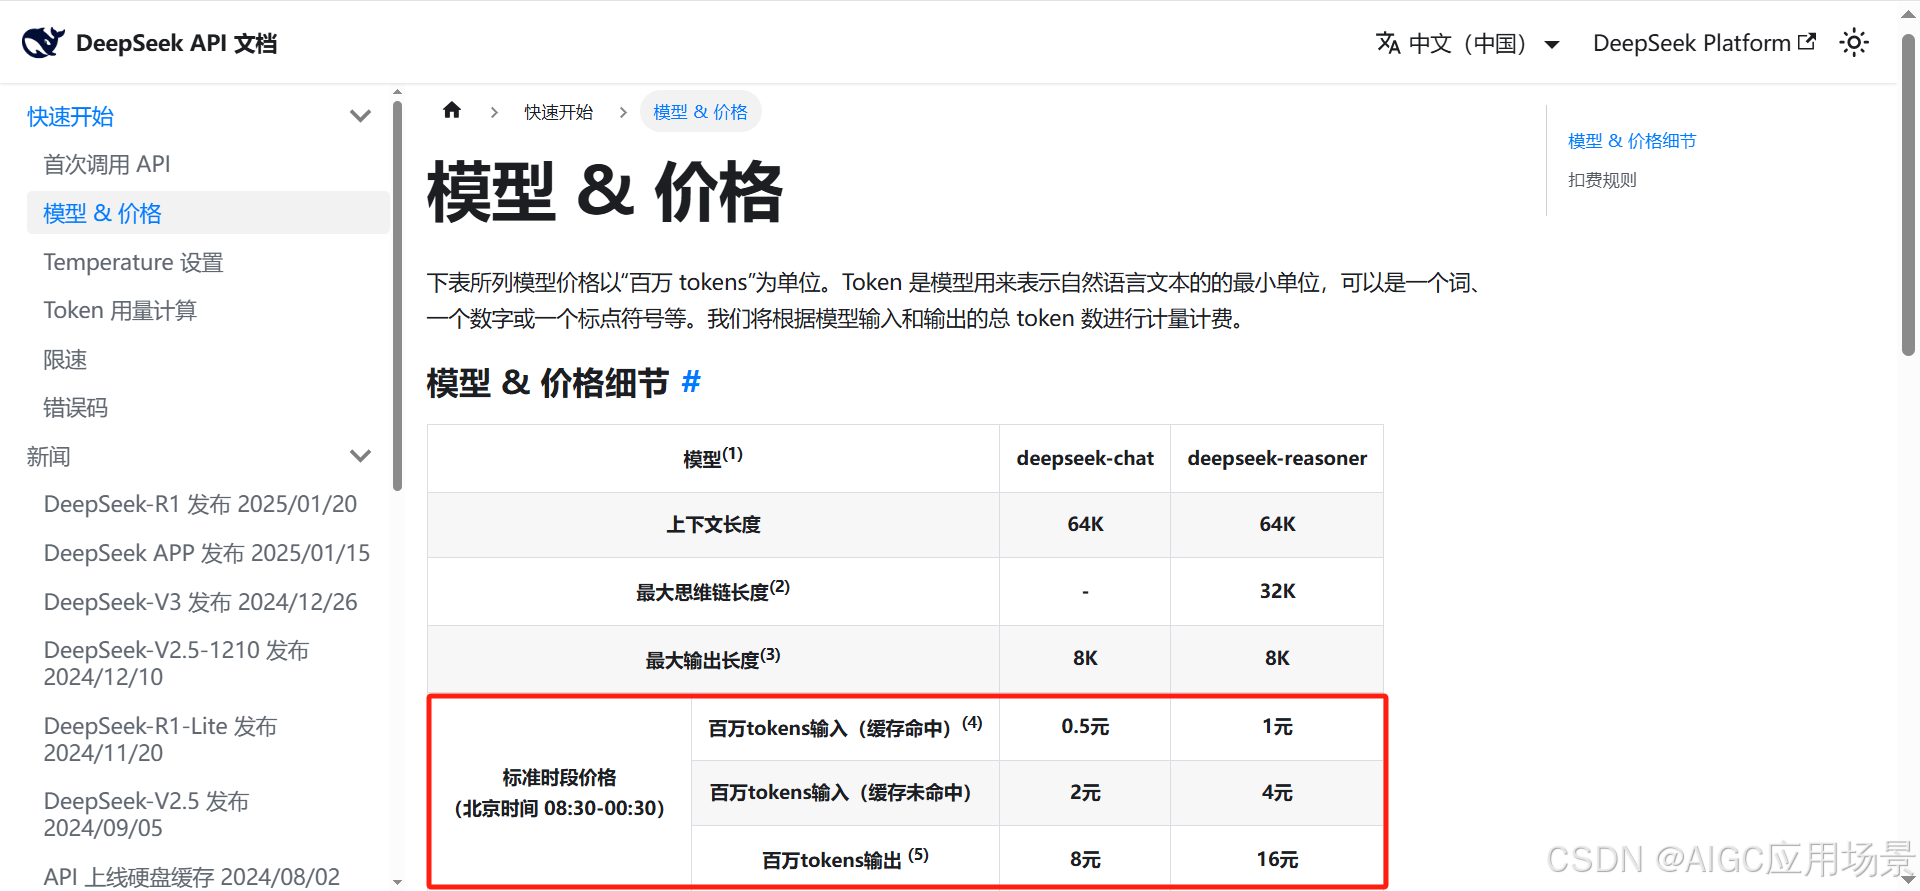Viewport: 1920px width, 891px height.
Task: Collapse the 新闻 sidebar section chevron
Action: tap(361, 456)
